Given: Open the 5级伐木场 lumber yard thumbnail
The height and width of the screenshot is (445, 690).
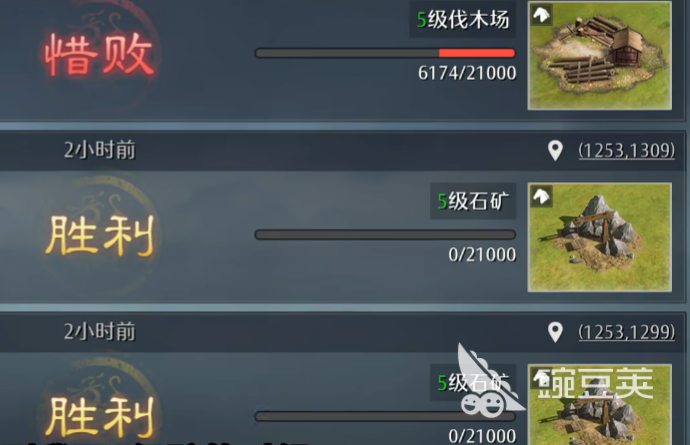Looking at the screenshot, I should [599, 55].
